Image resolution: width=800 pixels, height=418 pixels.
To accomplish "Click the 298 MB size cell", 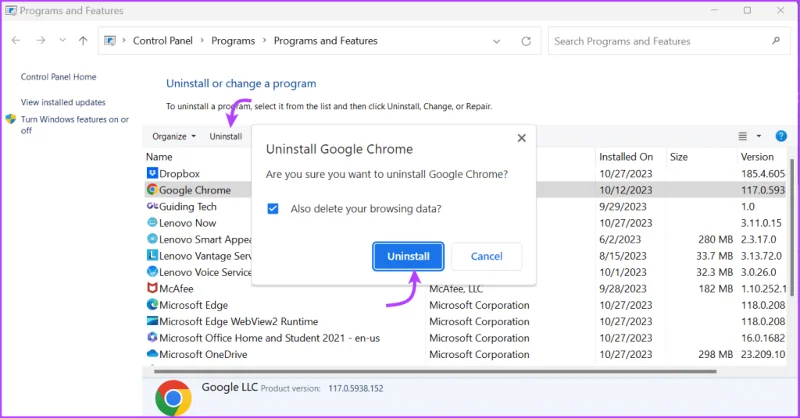I will point(715,354).
